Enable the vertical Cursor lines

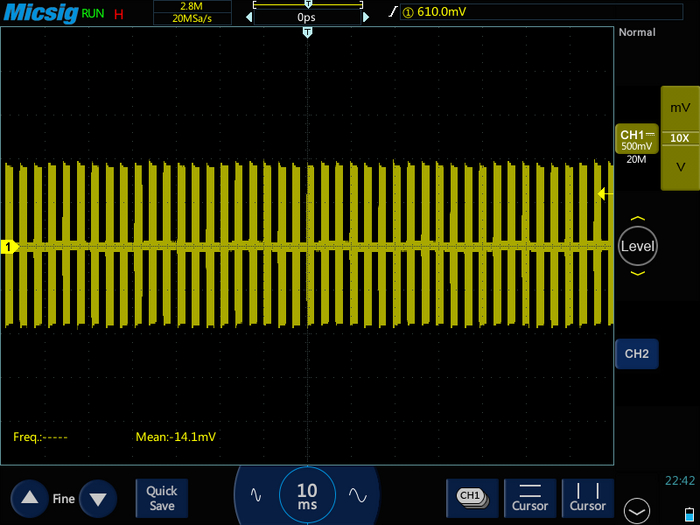click(x=587, y=497)
